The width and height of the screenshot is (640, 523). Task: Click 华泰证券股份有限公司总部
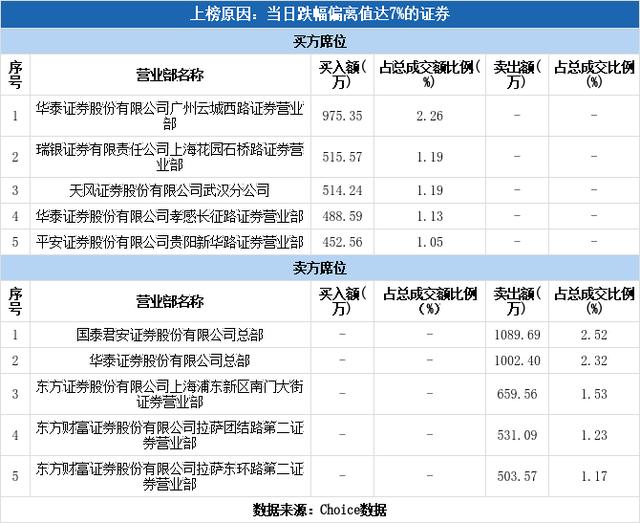[x=170, y=361]
